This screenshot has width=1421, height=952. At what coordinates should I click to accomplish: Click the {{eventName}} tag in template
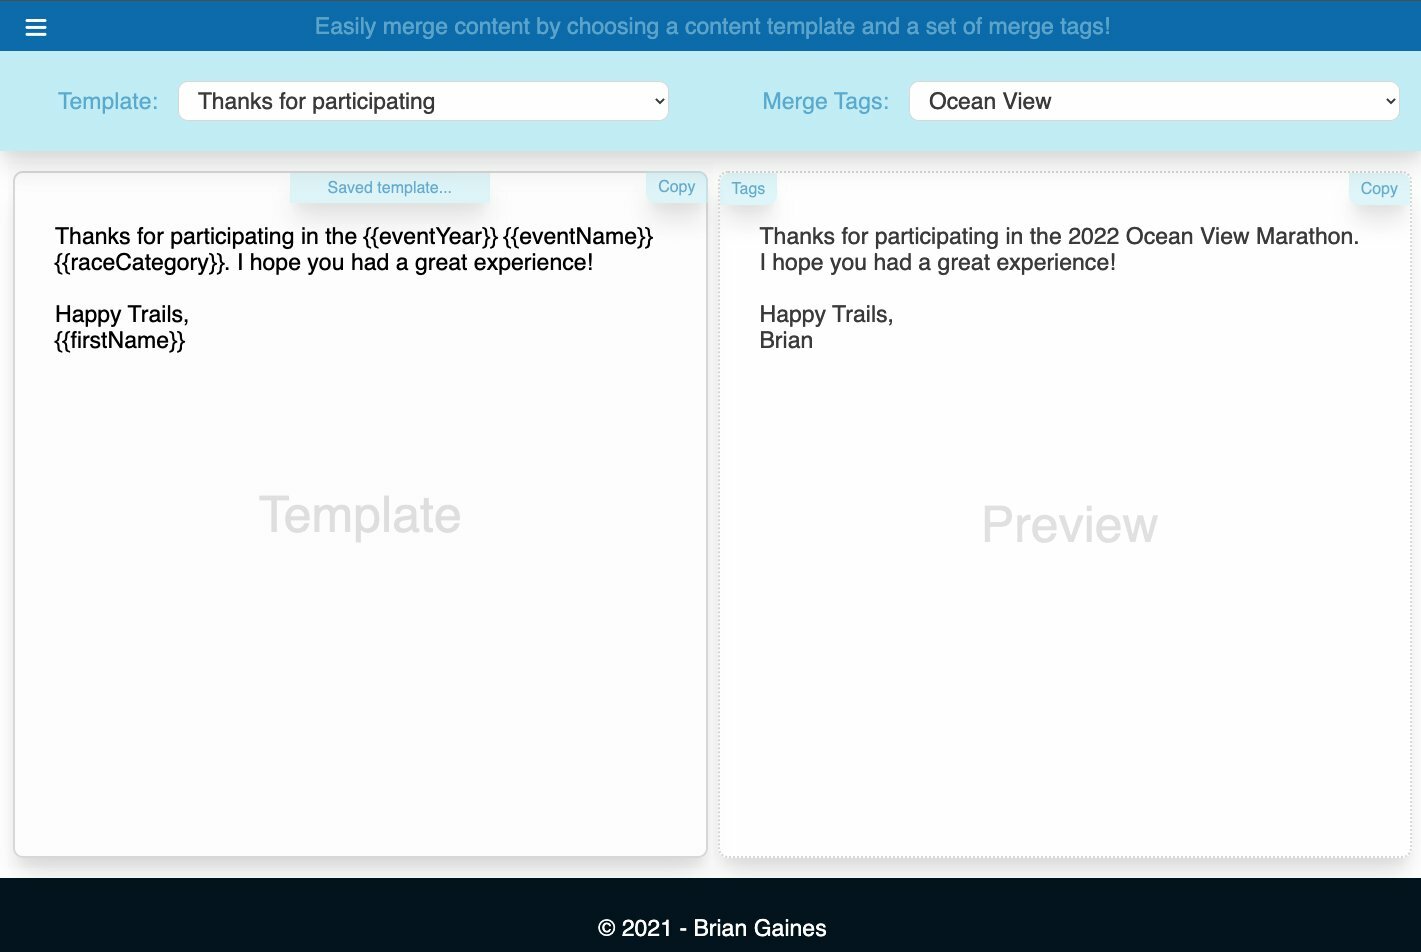(x=578, y=236)
